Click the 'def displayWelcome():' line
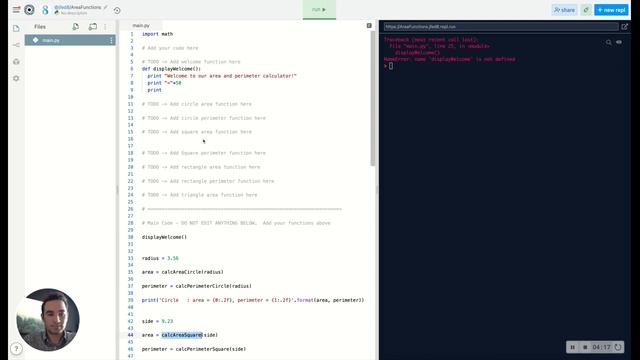Image resolution: width=640 pixels, height=360 pixels. [171, 69]
